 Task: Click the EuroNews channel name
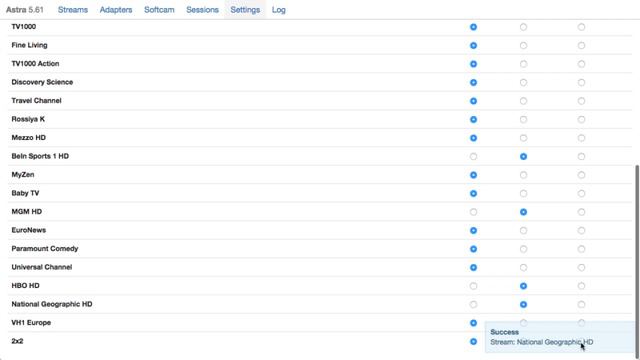[x=29, y=230]
